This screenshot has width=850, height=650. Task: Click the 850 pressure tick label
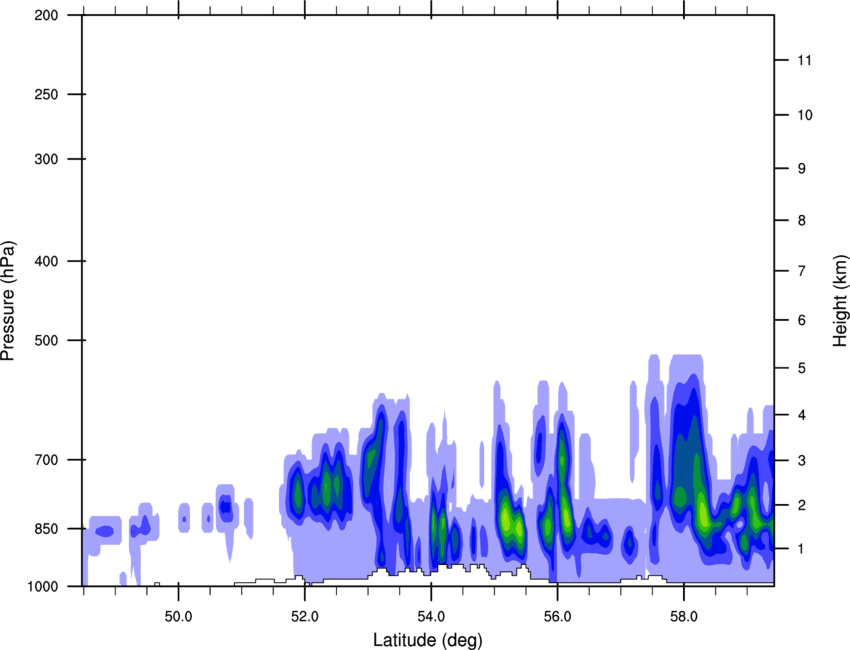coord(46,529)
